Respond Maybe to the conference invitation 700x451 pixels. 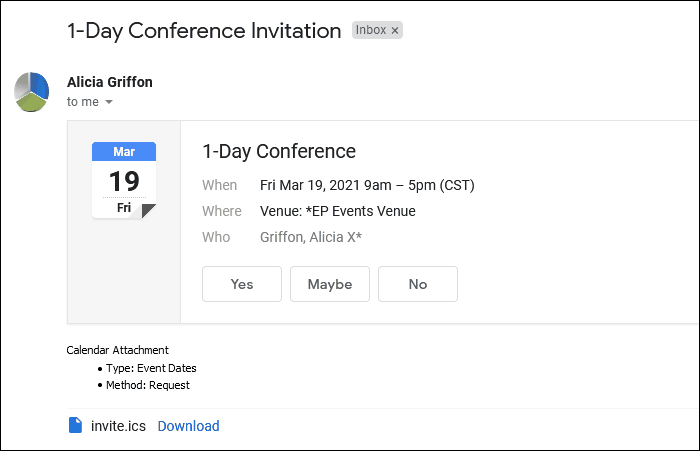330,284
